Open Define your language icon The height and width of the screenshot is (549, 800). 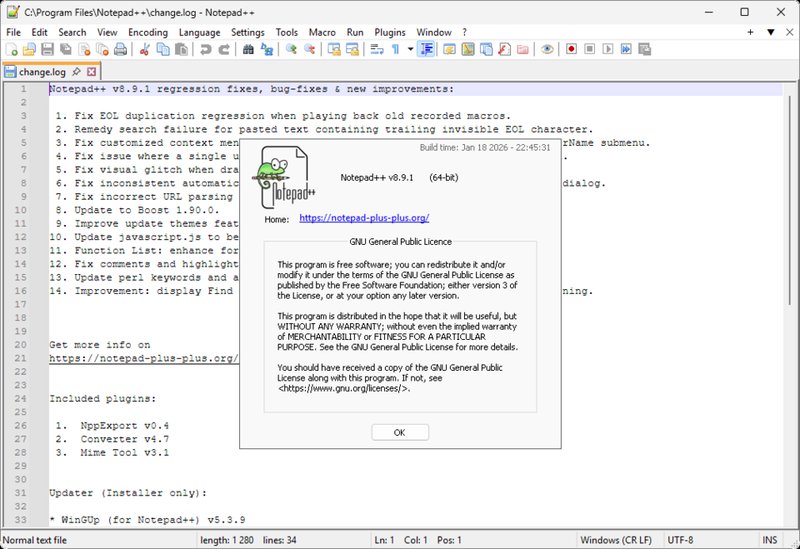449,49
